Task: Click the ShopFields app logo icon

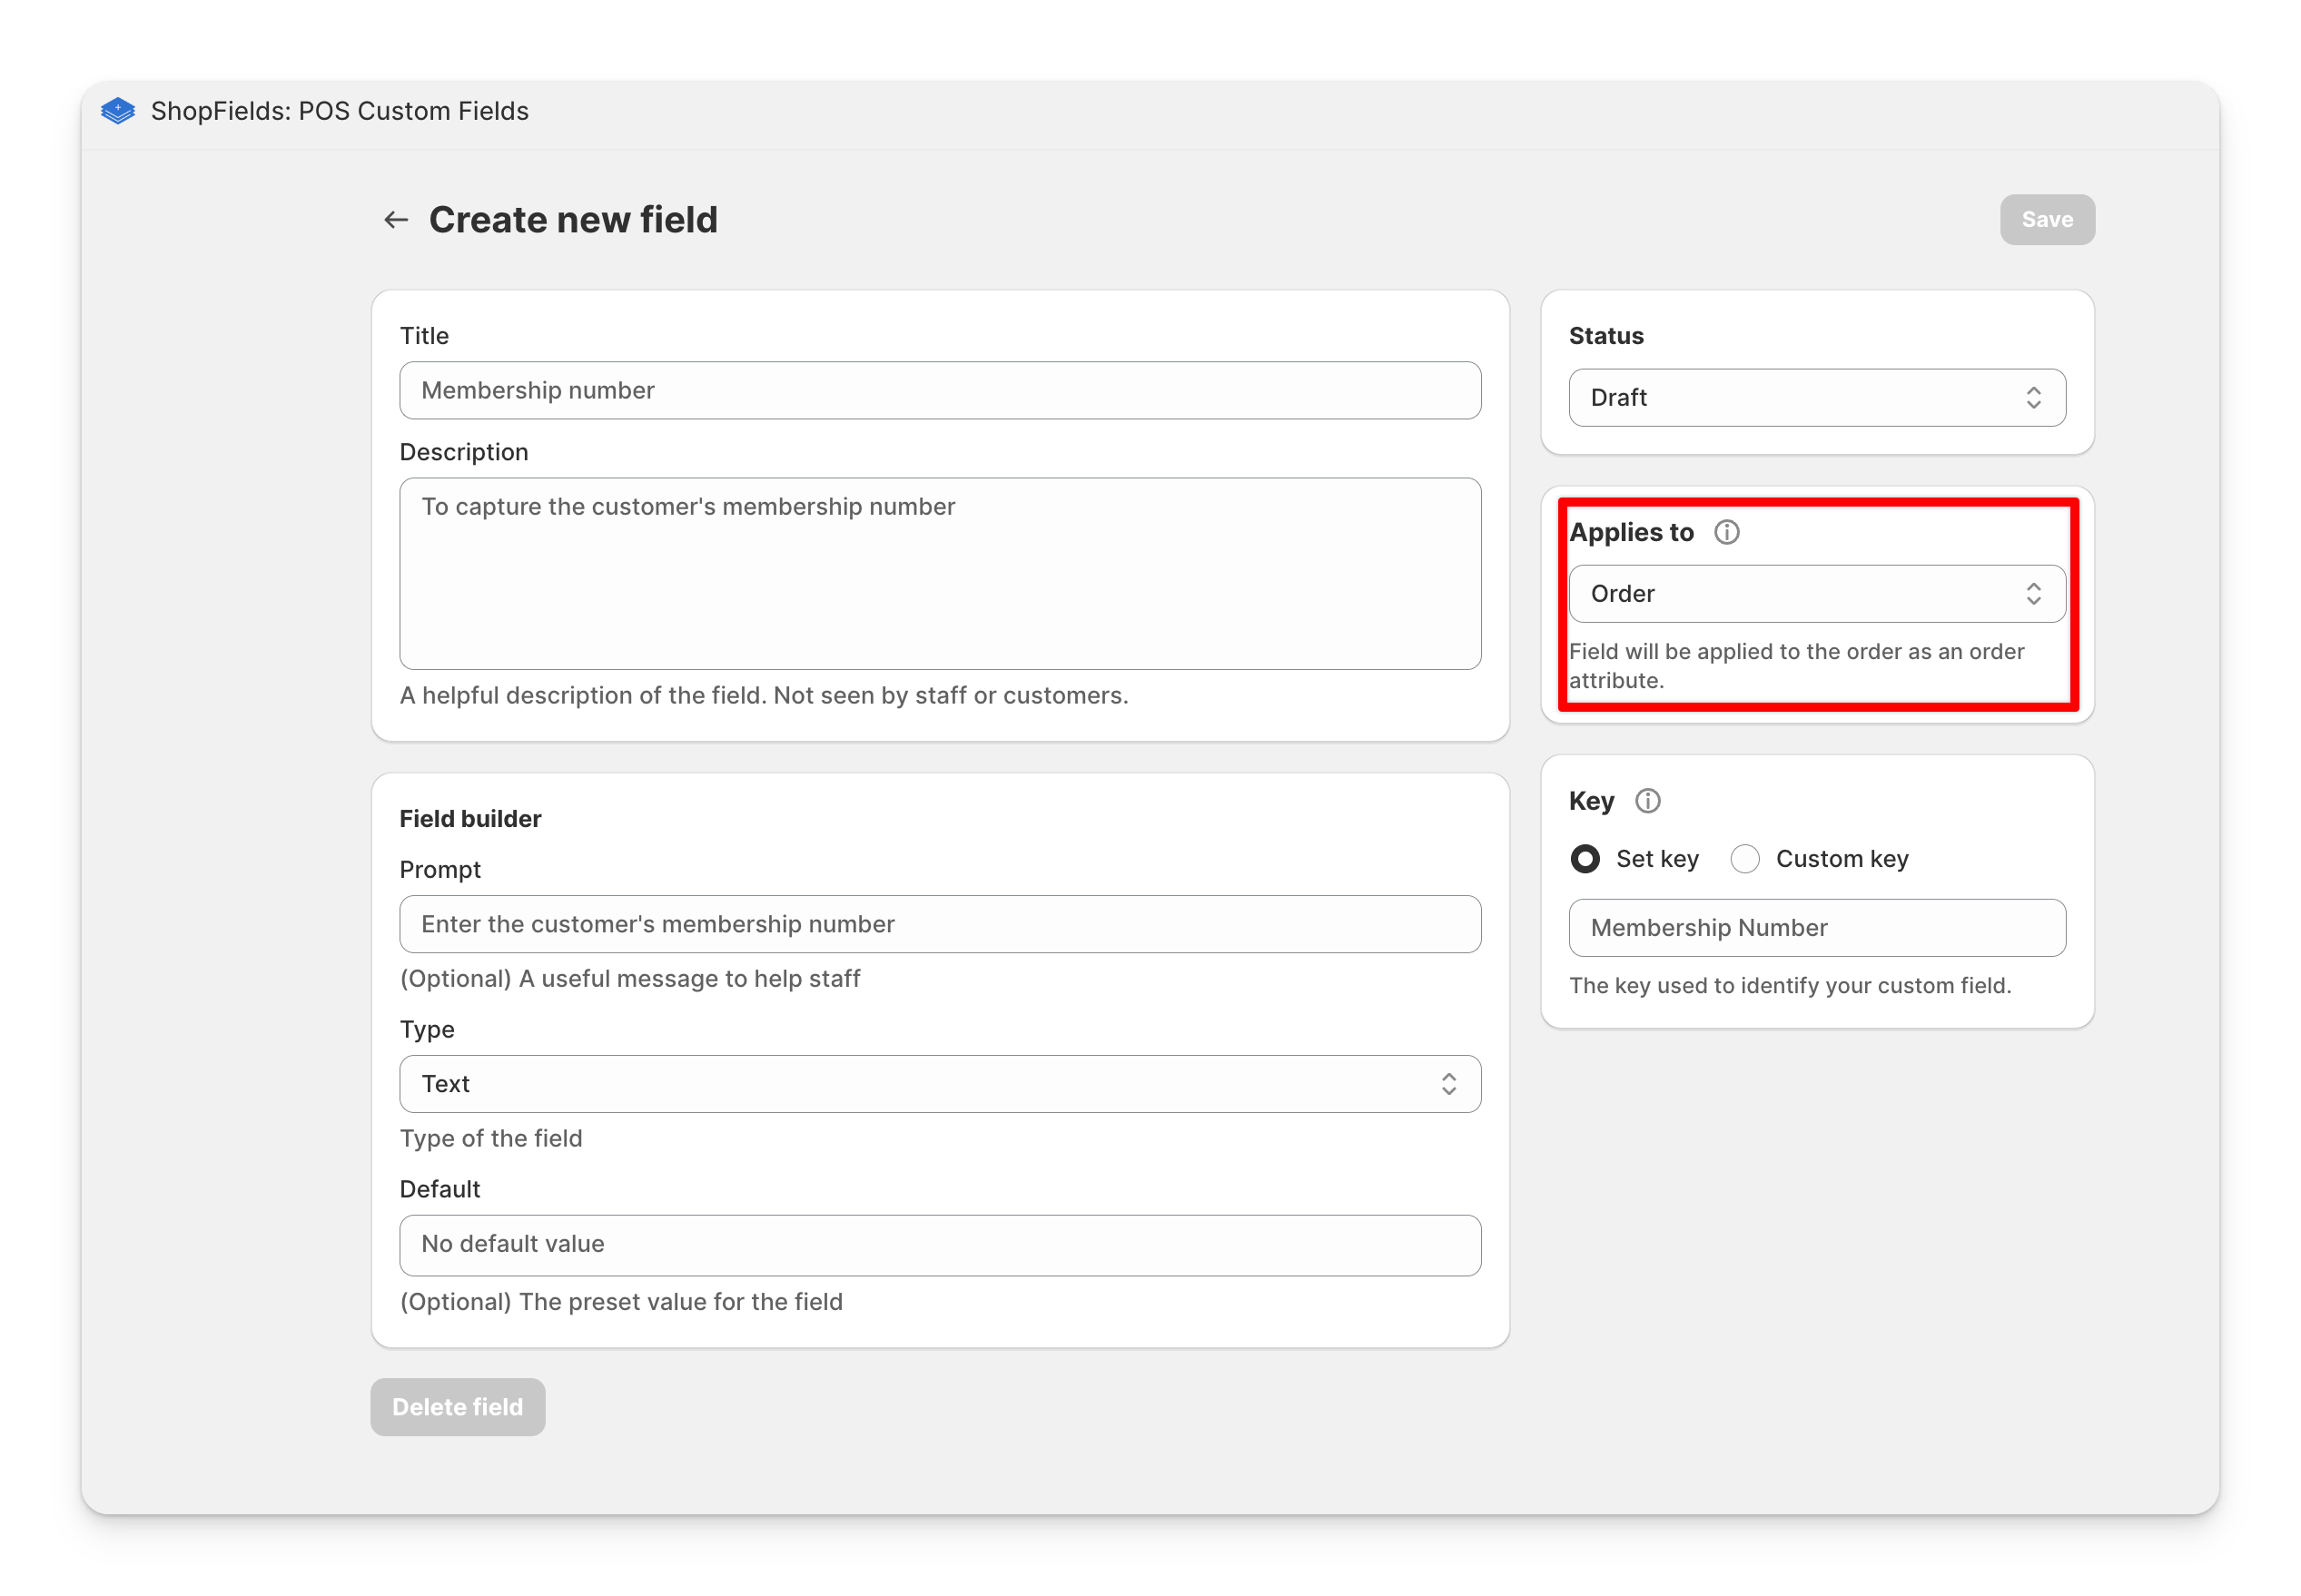Action: (x=117, y=111)
